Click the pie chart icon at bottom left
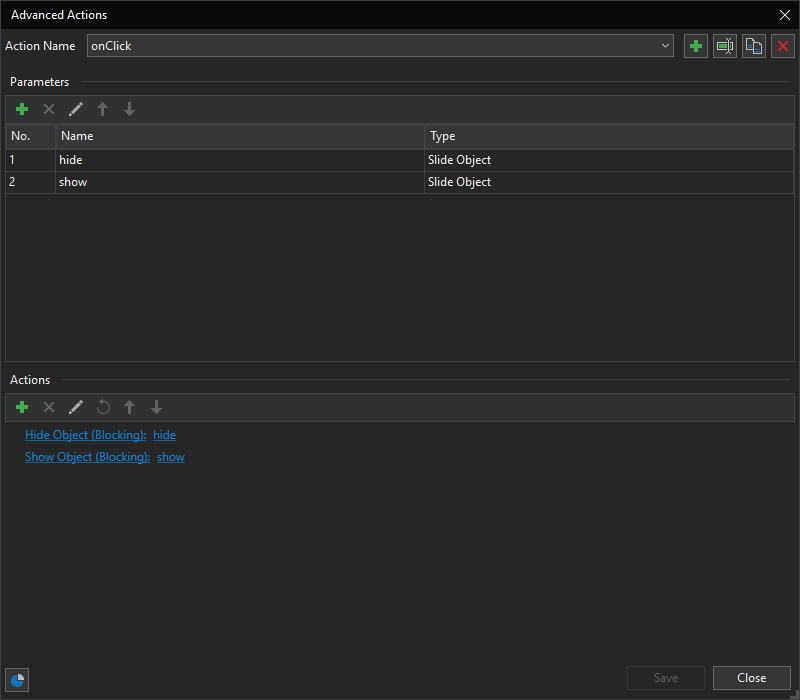Viewport: 800px width, 700px height. point(17,680)
